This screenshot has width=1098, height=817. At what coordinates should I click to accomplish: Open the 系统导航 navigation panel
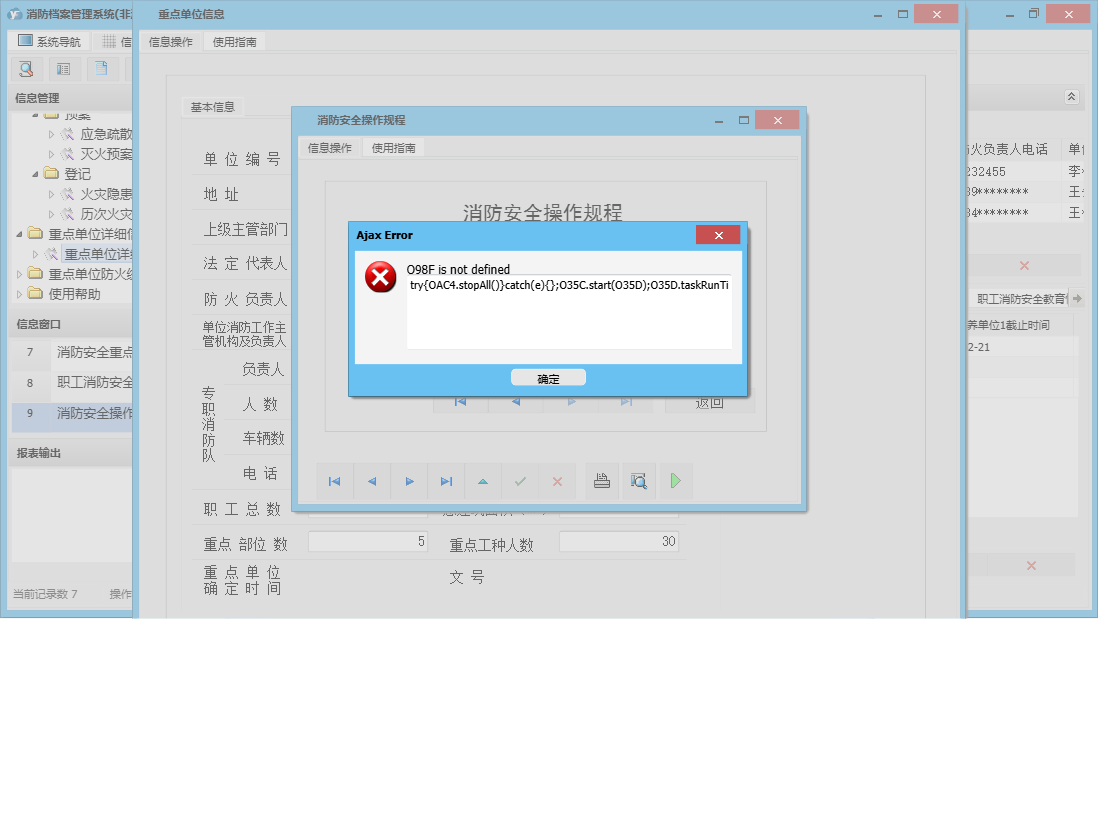(x=47, y=40)
